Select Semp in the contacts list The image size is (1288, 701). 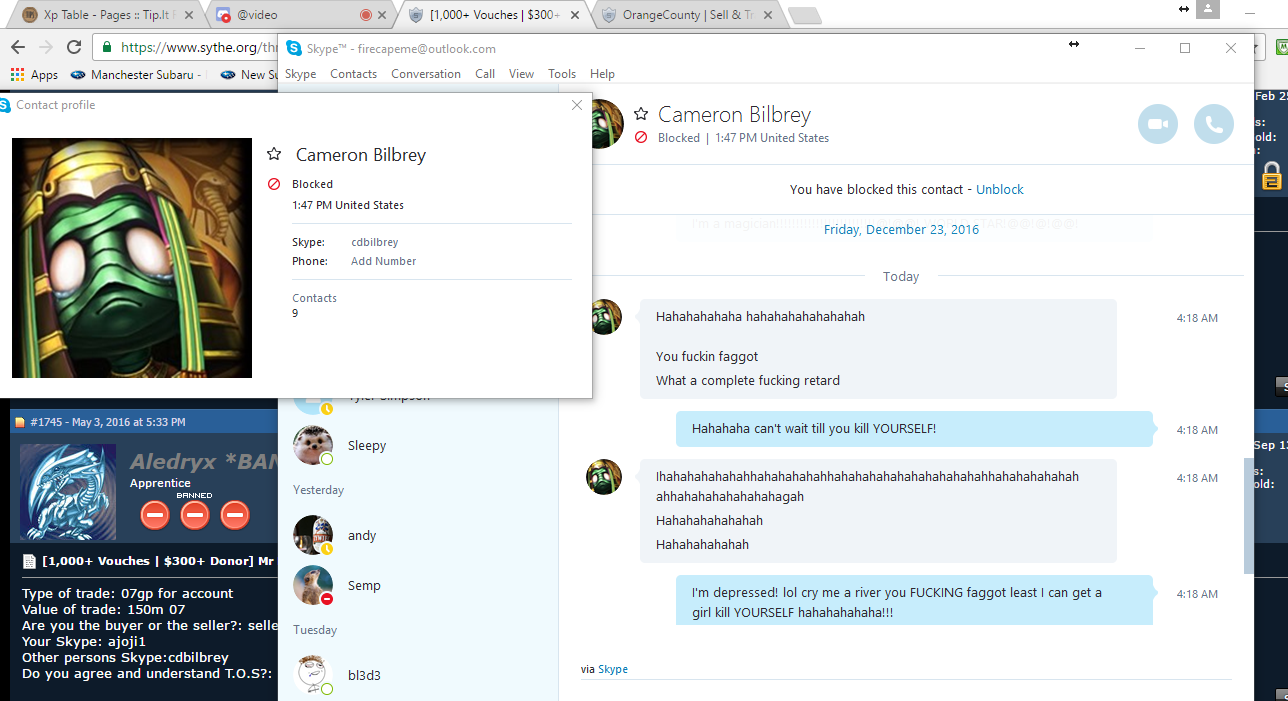[418, 585]
